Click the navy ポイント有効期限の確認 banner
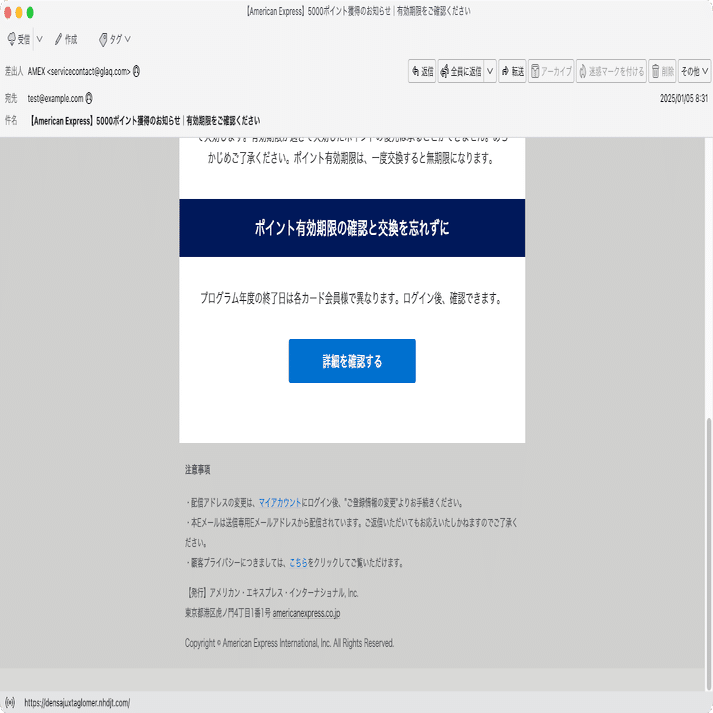The height and width of the screenshot is (713, 713). coord(352,228)
